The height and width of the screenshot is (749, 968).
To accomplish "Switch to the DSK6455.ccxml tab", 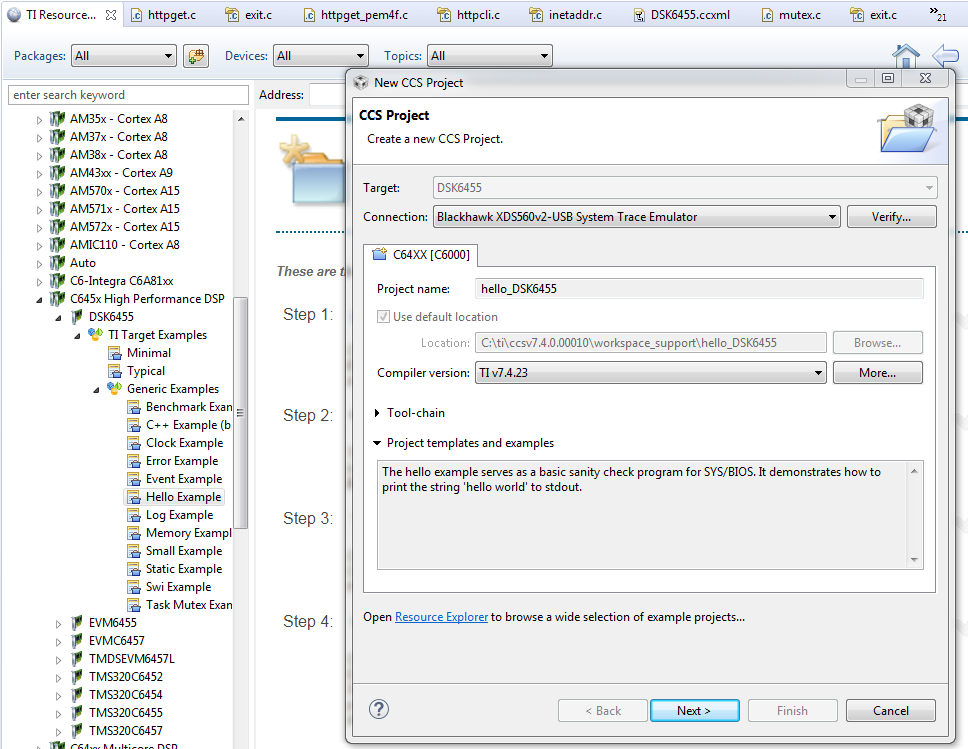I will click(682, 15).
